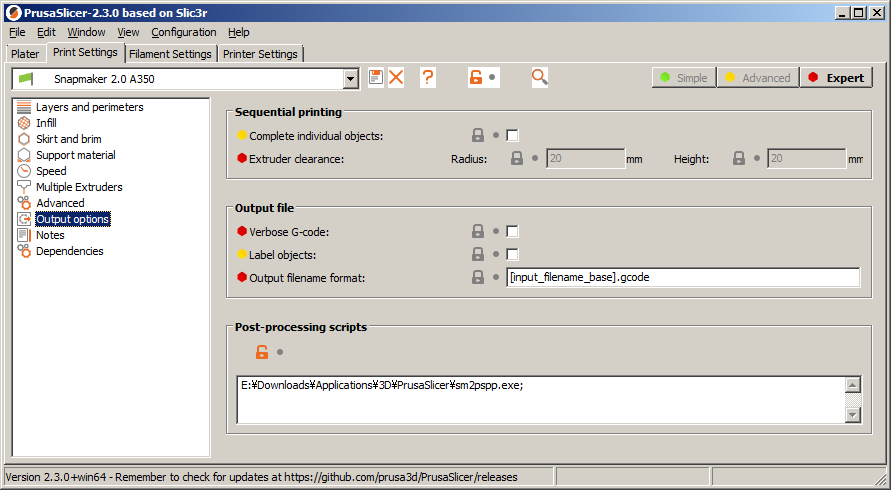Image resolution: width=891 pixels, height=490 pixels.
Task: Click the reset dot beside the Radius lock
Action: click(535, 159)
